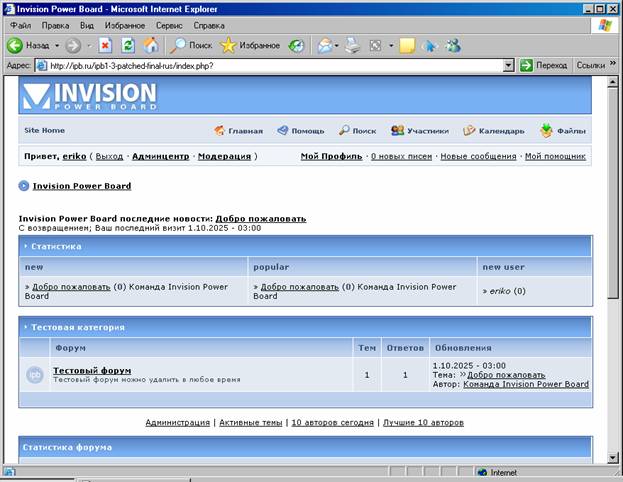Click the Переход (Go) button
Image resolution: width=623 pixels, height=482 pixels.
543,65
